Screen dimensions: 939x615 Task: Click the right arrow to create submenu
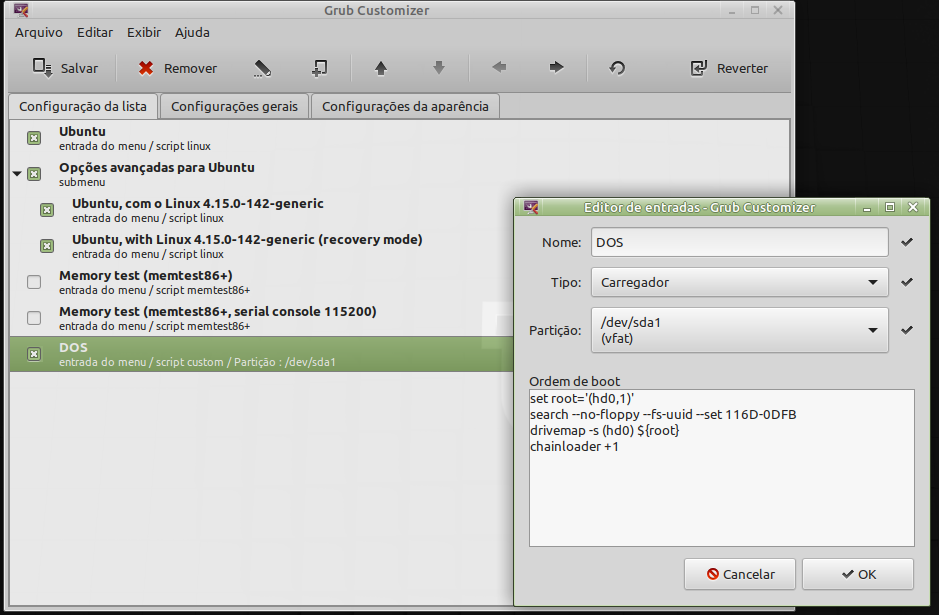click(556, 67)
